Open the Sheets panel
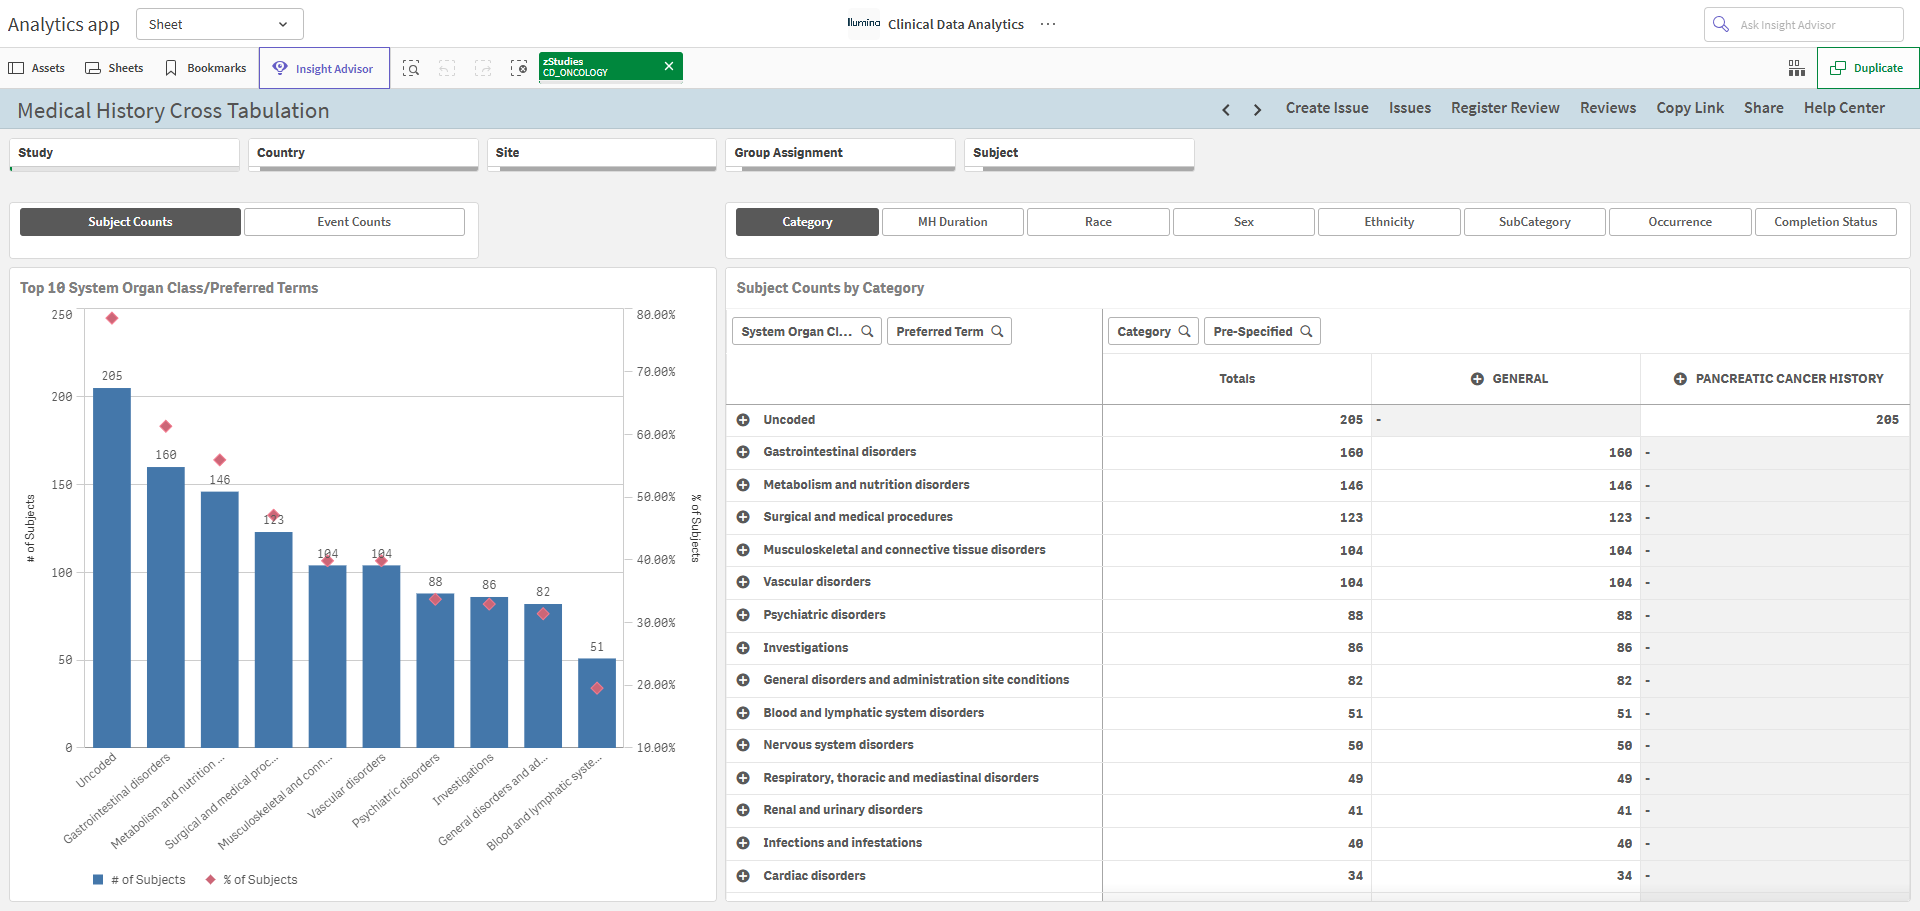This screenshot has width=1920, height=911. (114, 68)
